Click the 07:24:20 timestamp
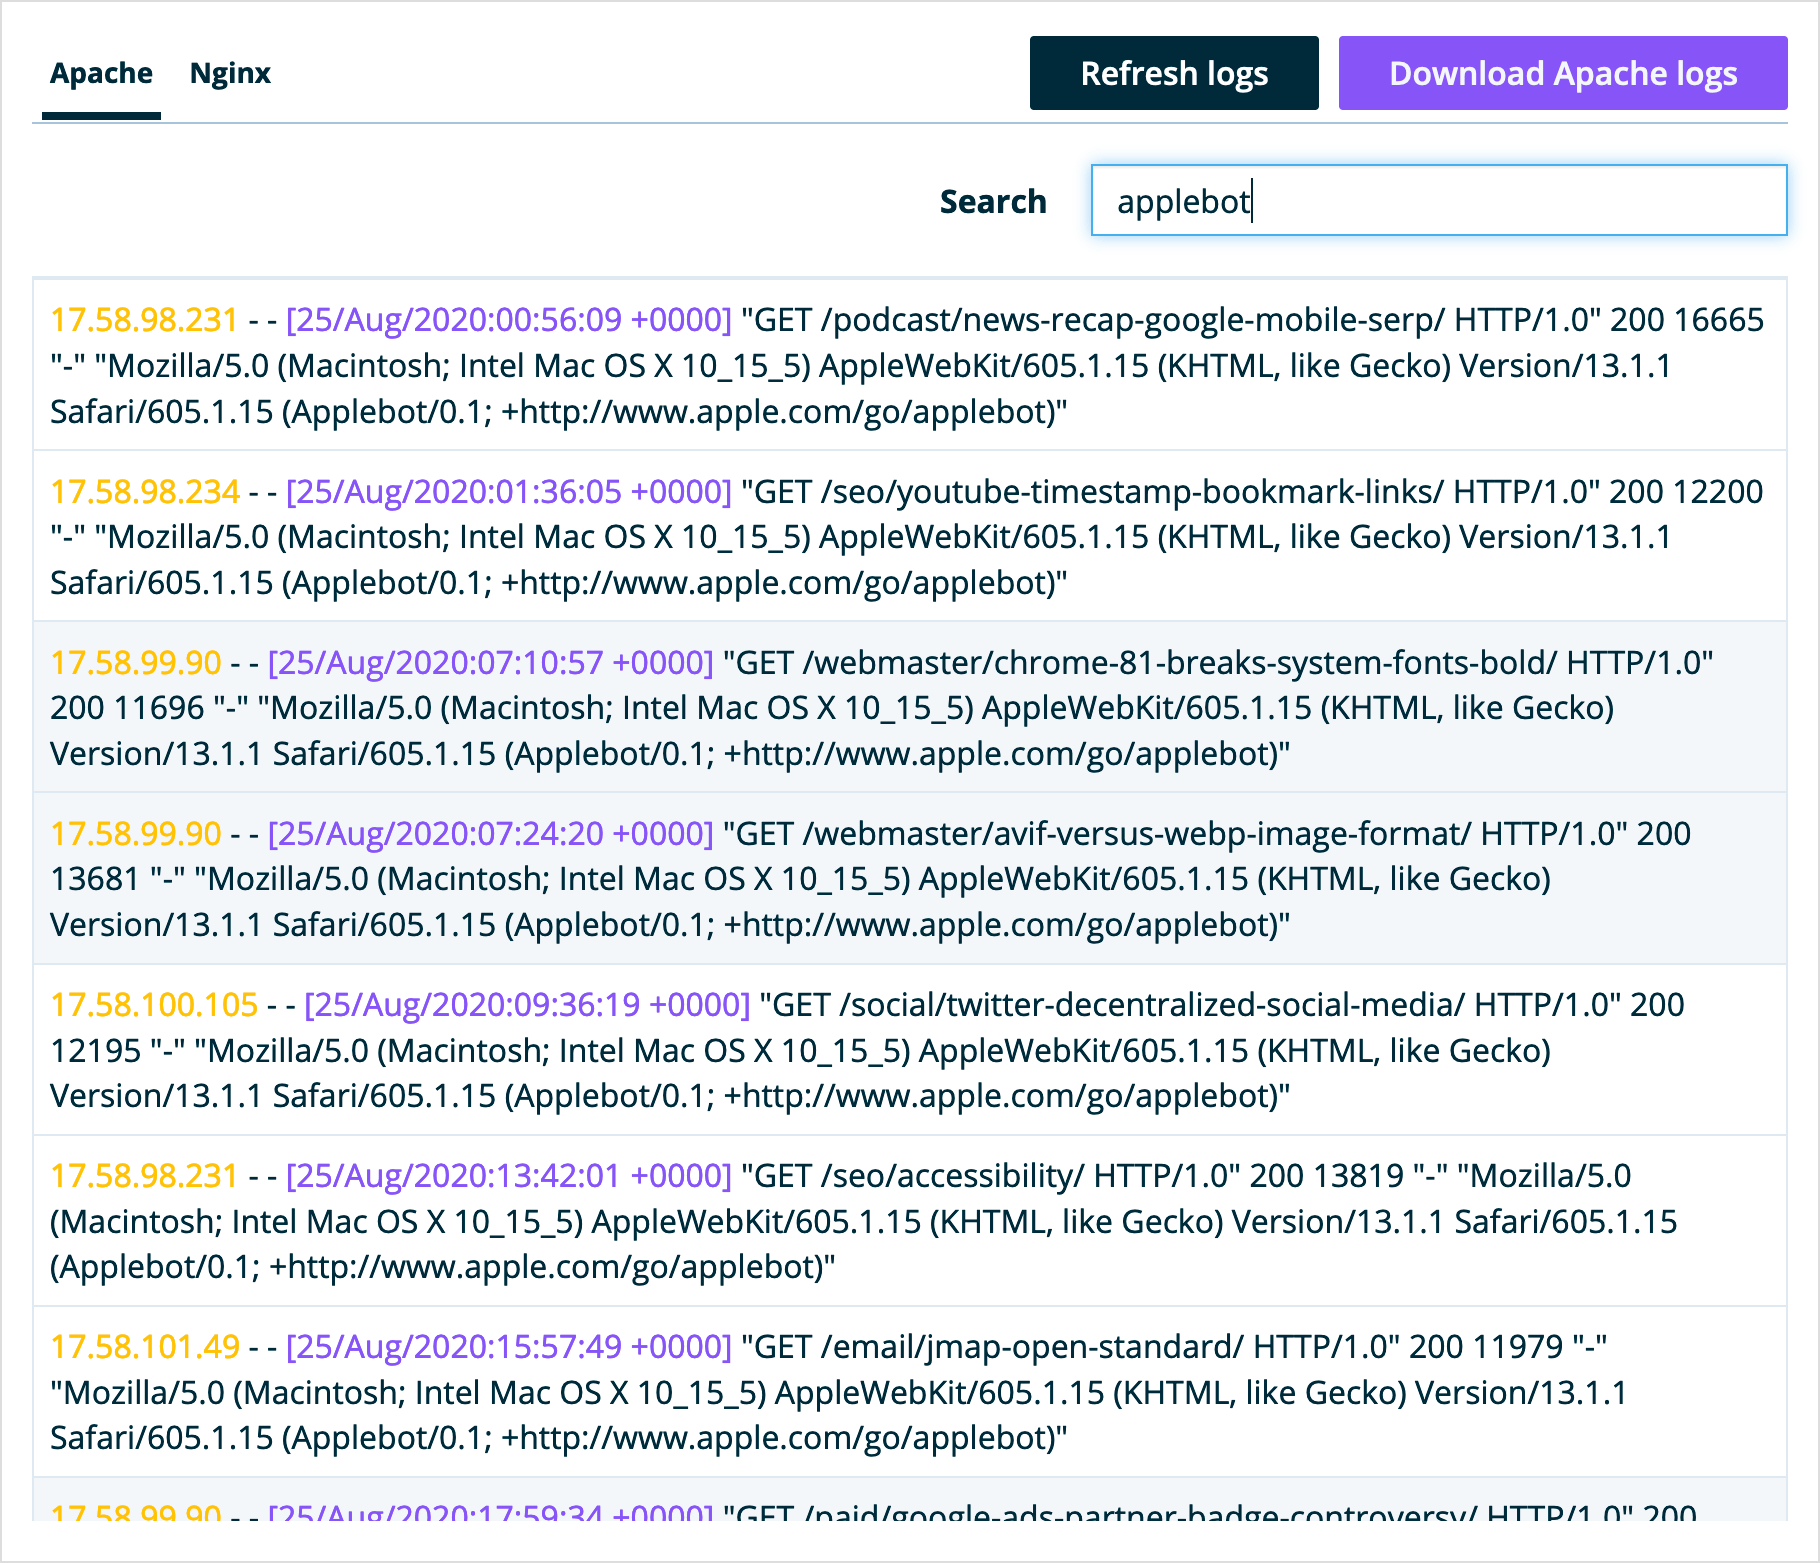This screenshot has height=1563, width=1820. [x=491, y=833]
